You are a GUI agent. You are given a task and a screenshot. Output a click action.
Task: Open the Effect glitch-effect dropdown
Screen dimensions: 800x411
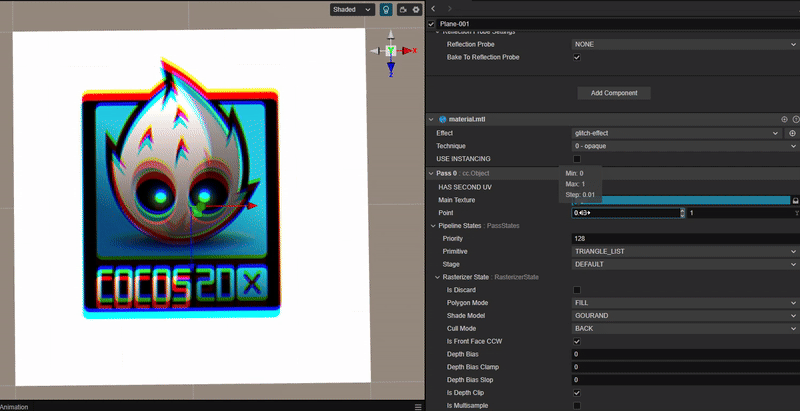[x=677, y=133]
